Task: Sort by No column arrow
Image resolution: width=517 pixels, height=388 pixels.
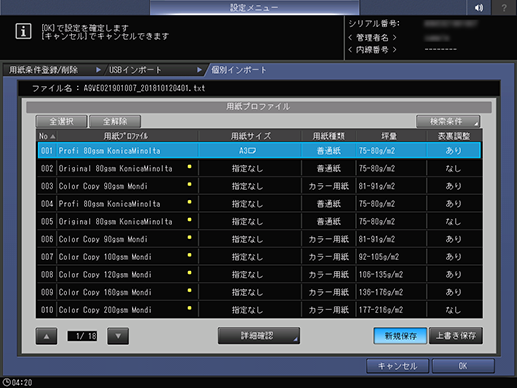Action: click(53, 136)
